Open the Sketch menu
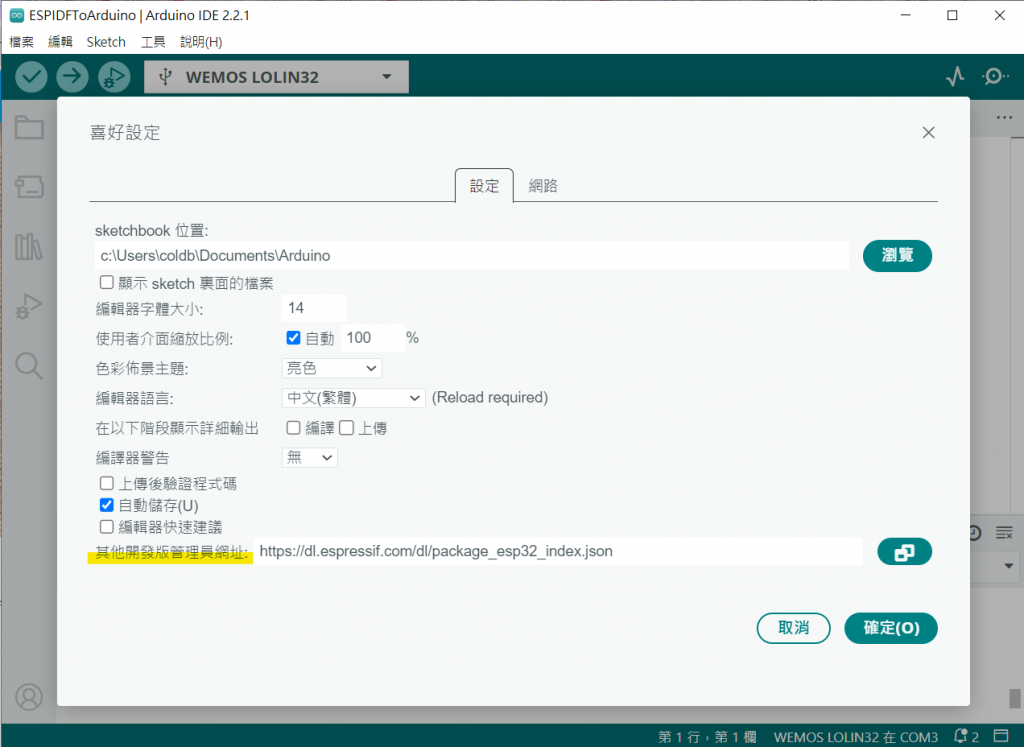Screen dimensions: 1024x747 pos(106,42)
